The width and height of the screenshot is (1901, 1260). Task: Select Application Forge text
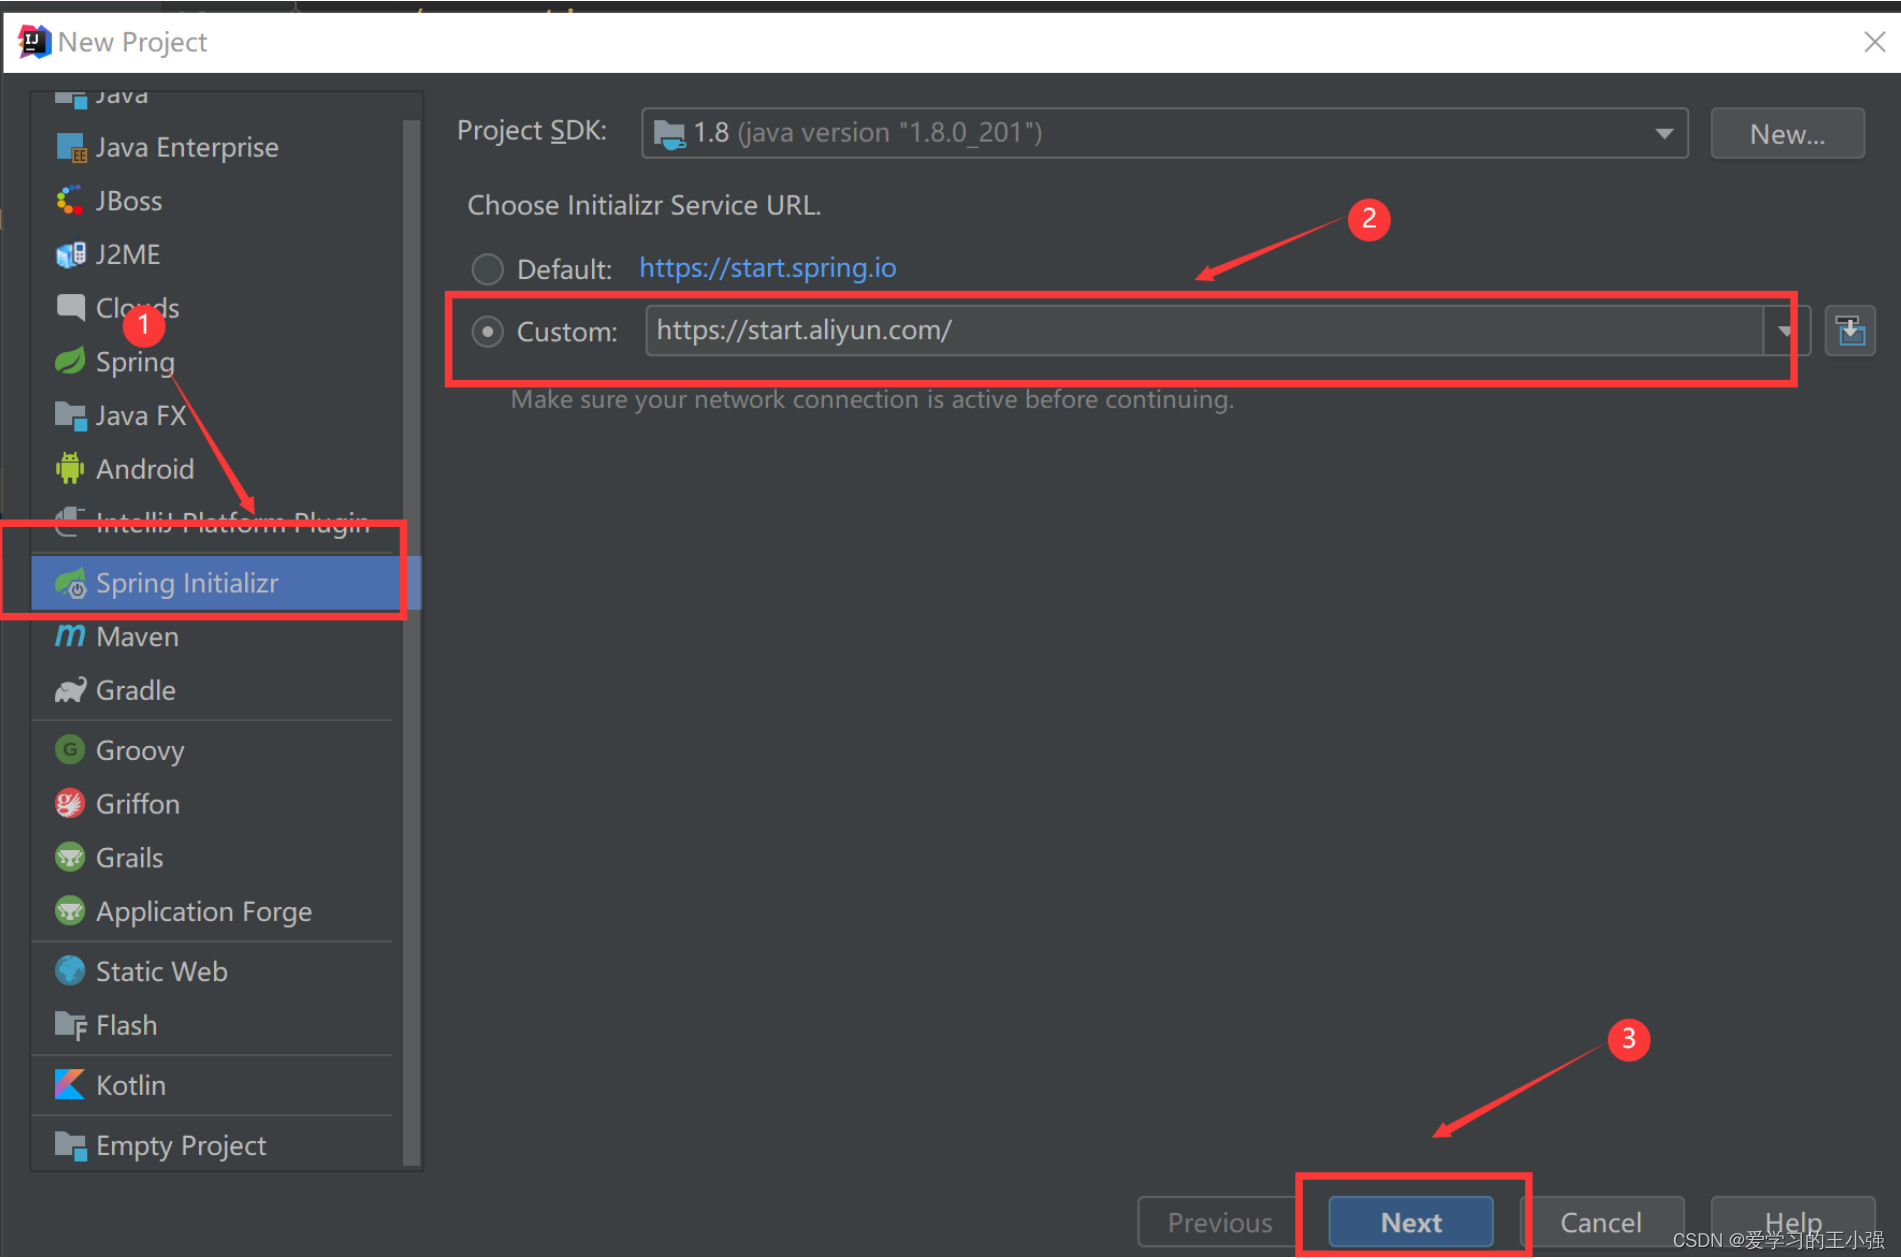(204, 912)
